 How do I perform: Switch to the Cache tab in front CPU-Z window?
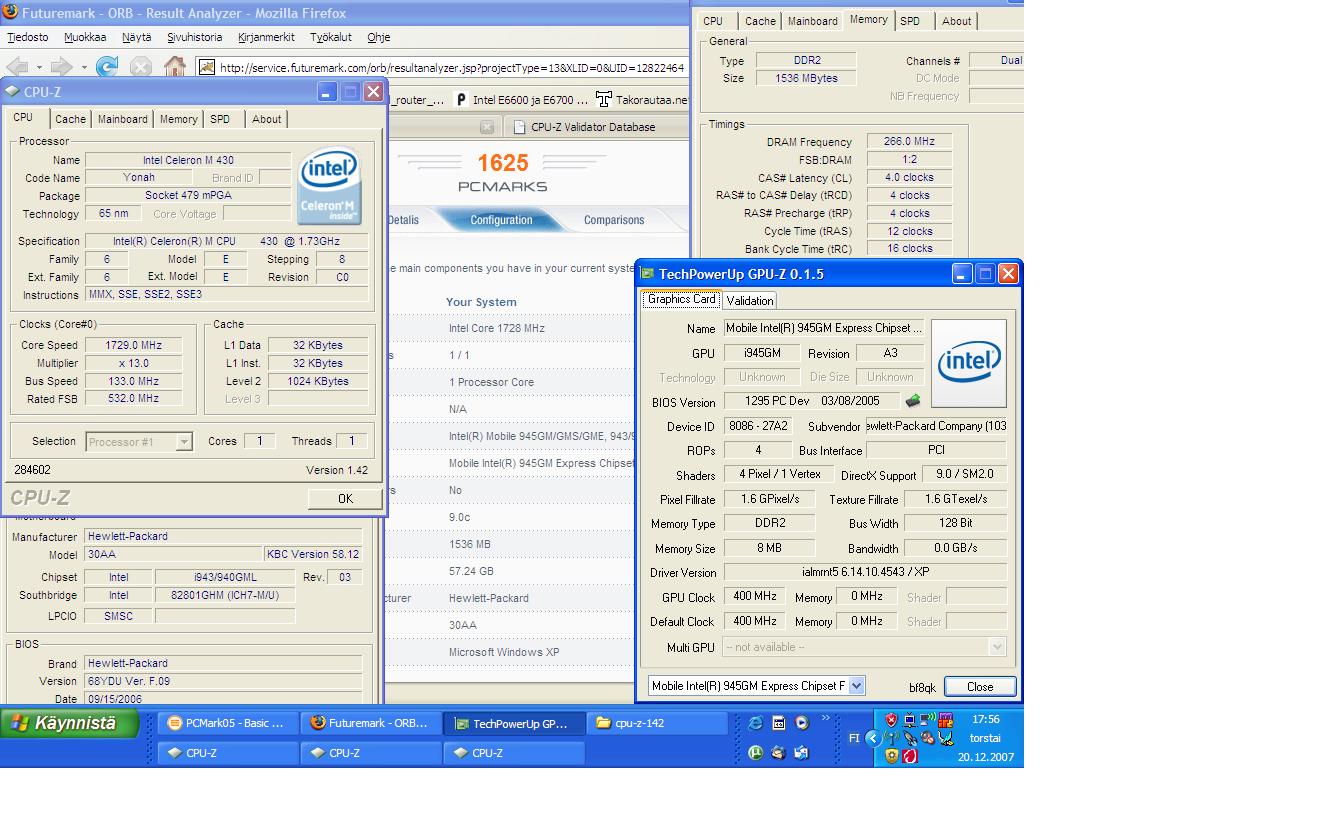point(70,119)
